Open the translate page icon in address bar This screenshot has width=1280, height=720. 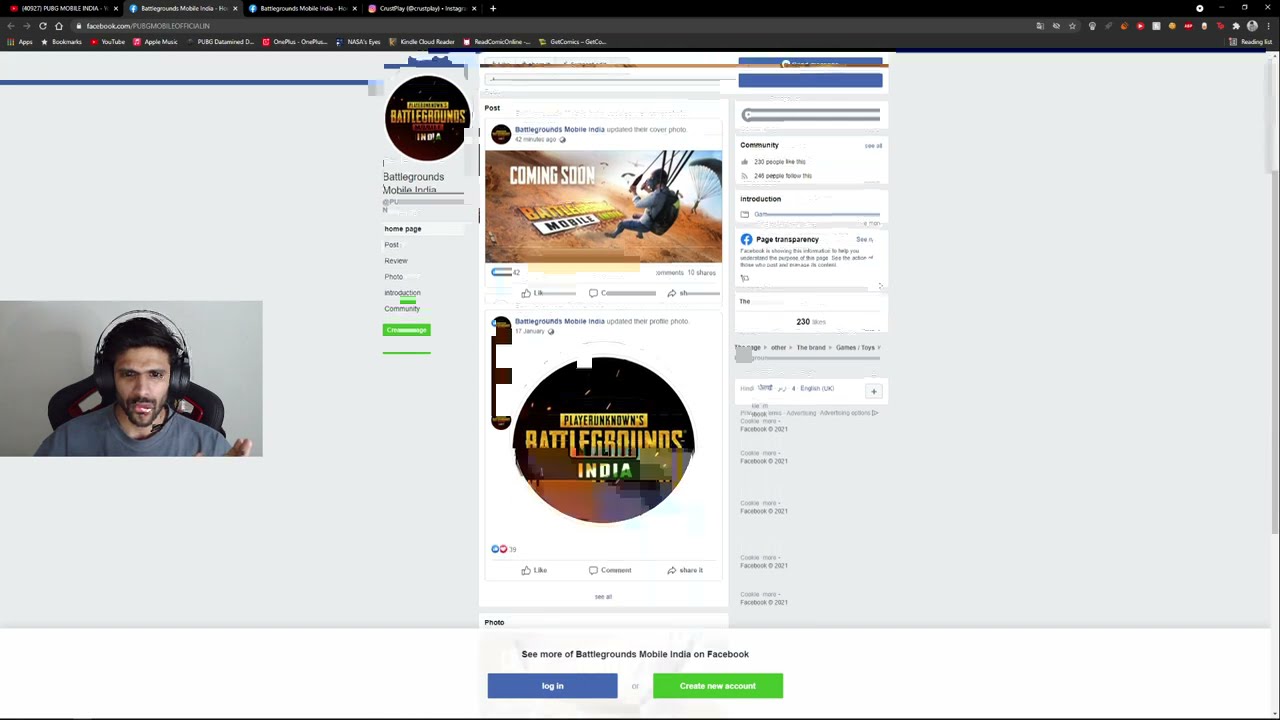(x=1040, y=26)
